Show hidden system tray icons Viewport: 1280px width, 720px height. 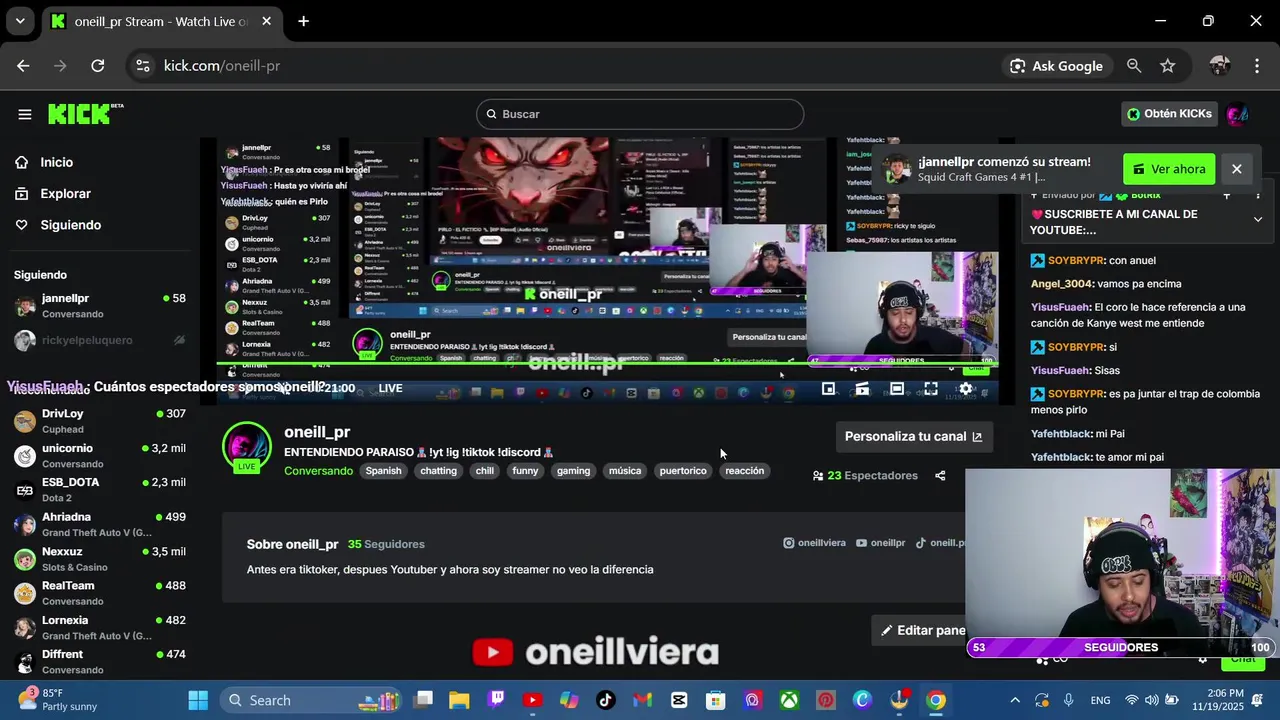(1015, 700)
